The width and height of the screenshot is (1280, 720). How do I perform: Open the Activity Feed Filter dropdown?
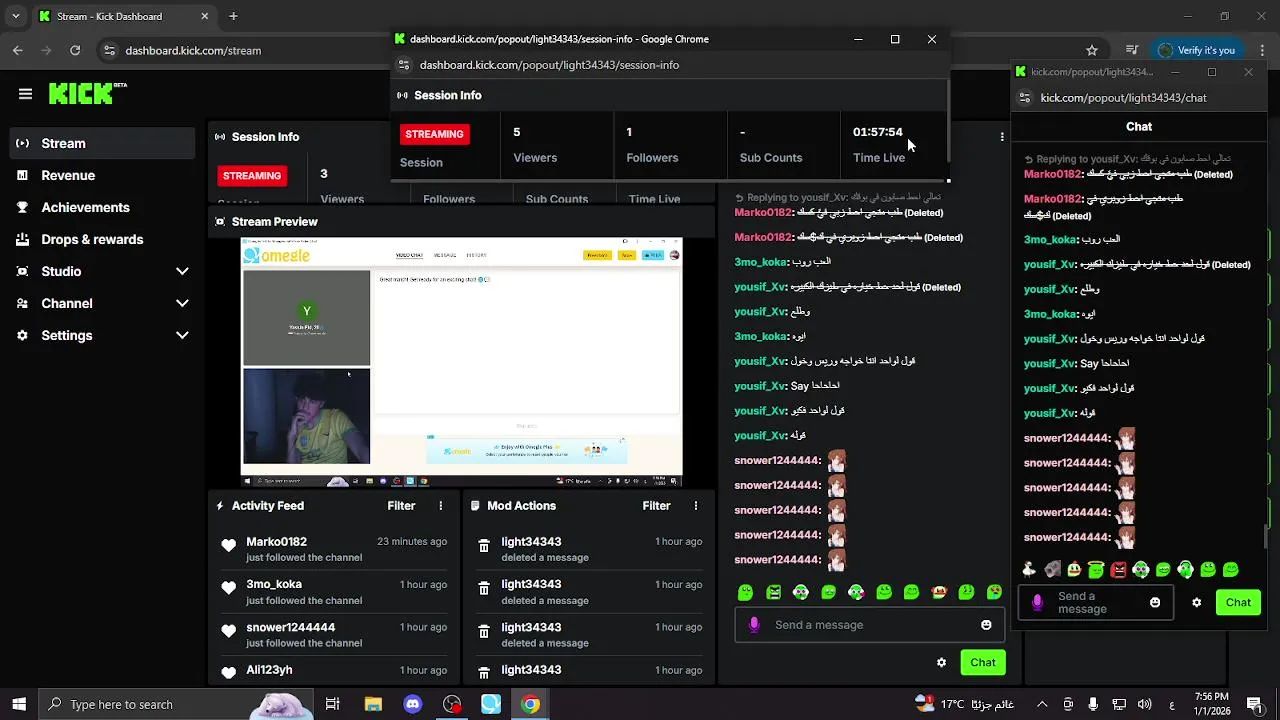click(401, 506)
